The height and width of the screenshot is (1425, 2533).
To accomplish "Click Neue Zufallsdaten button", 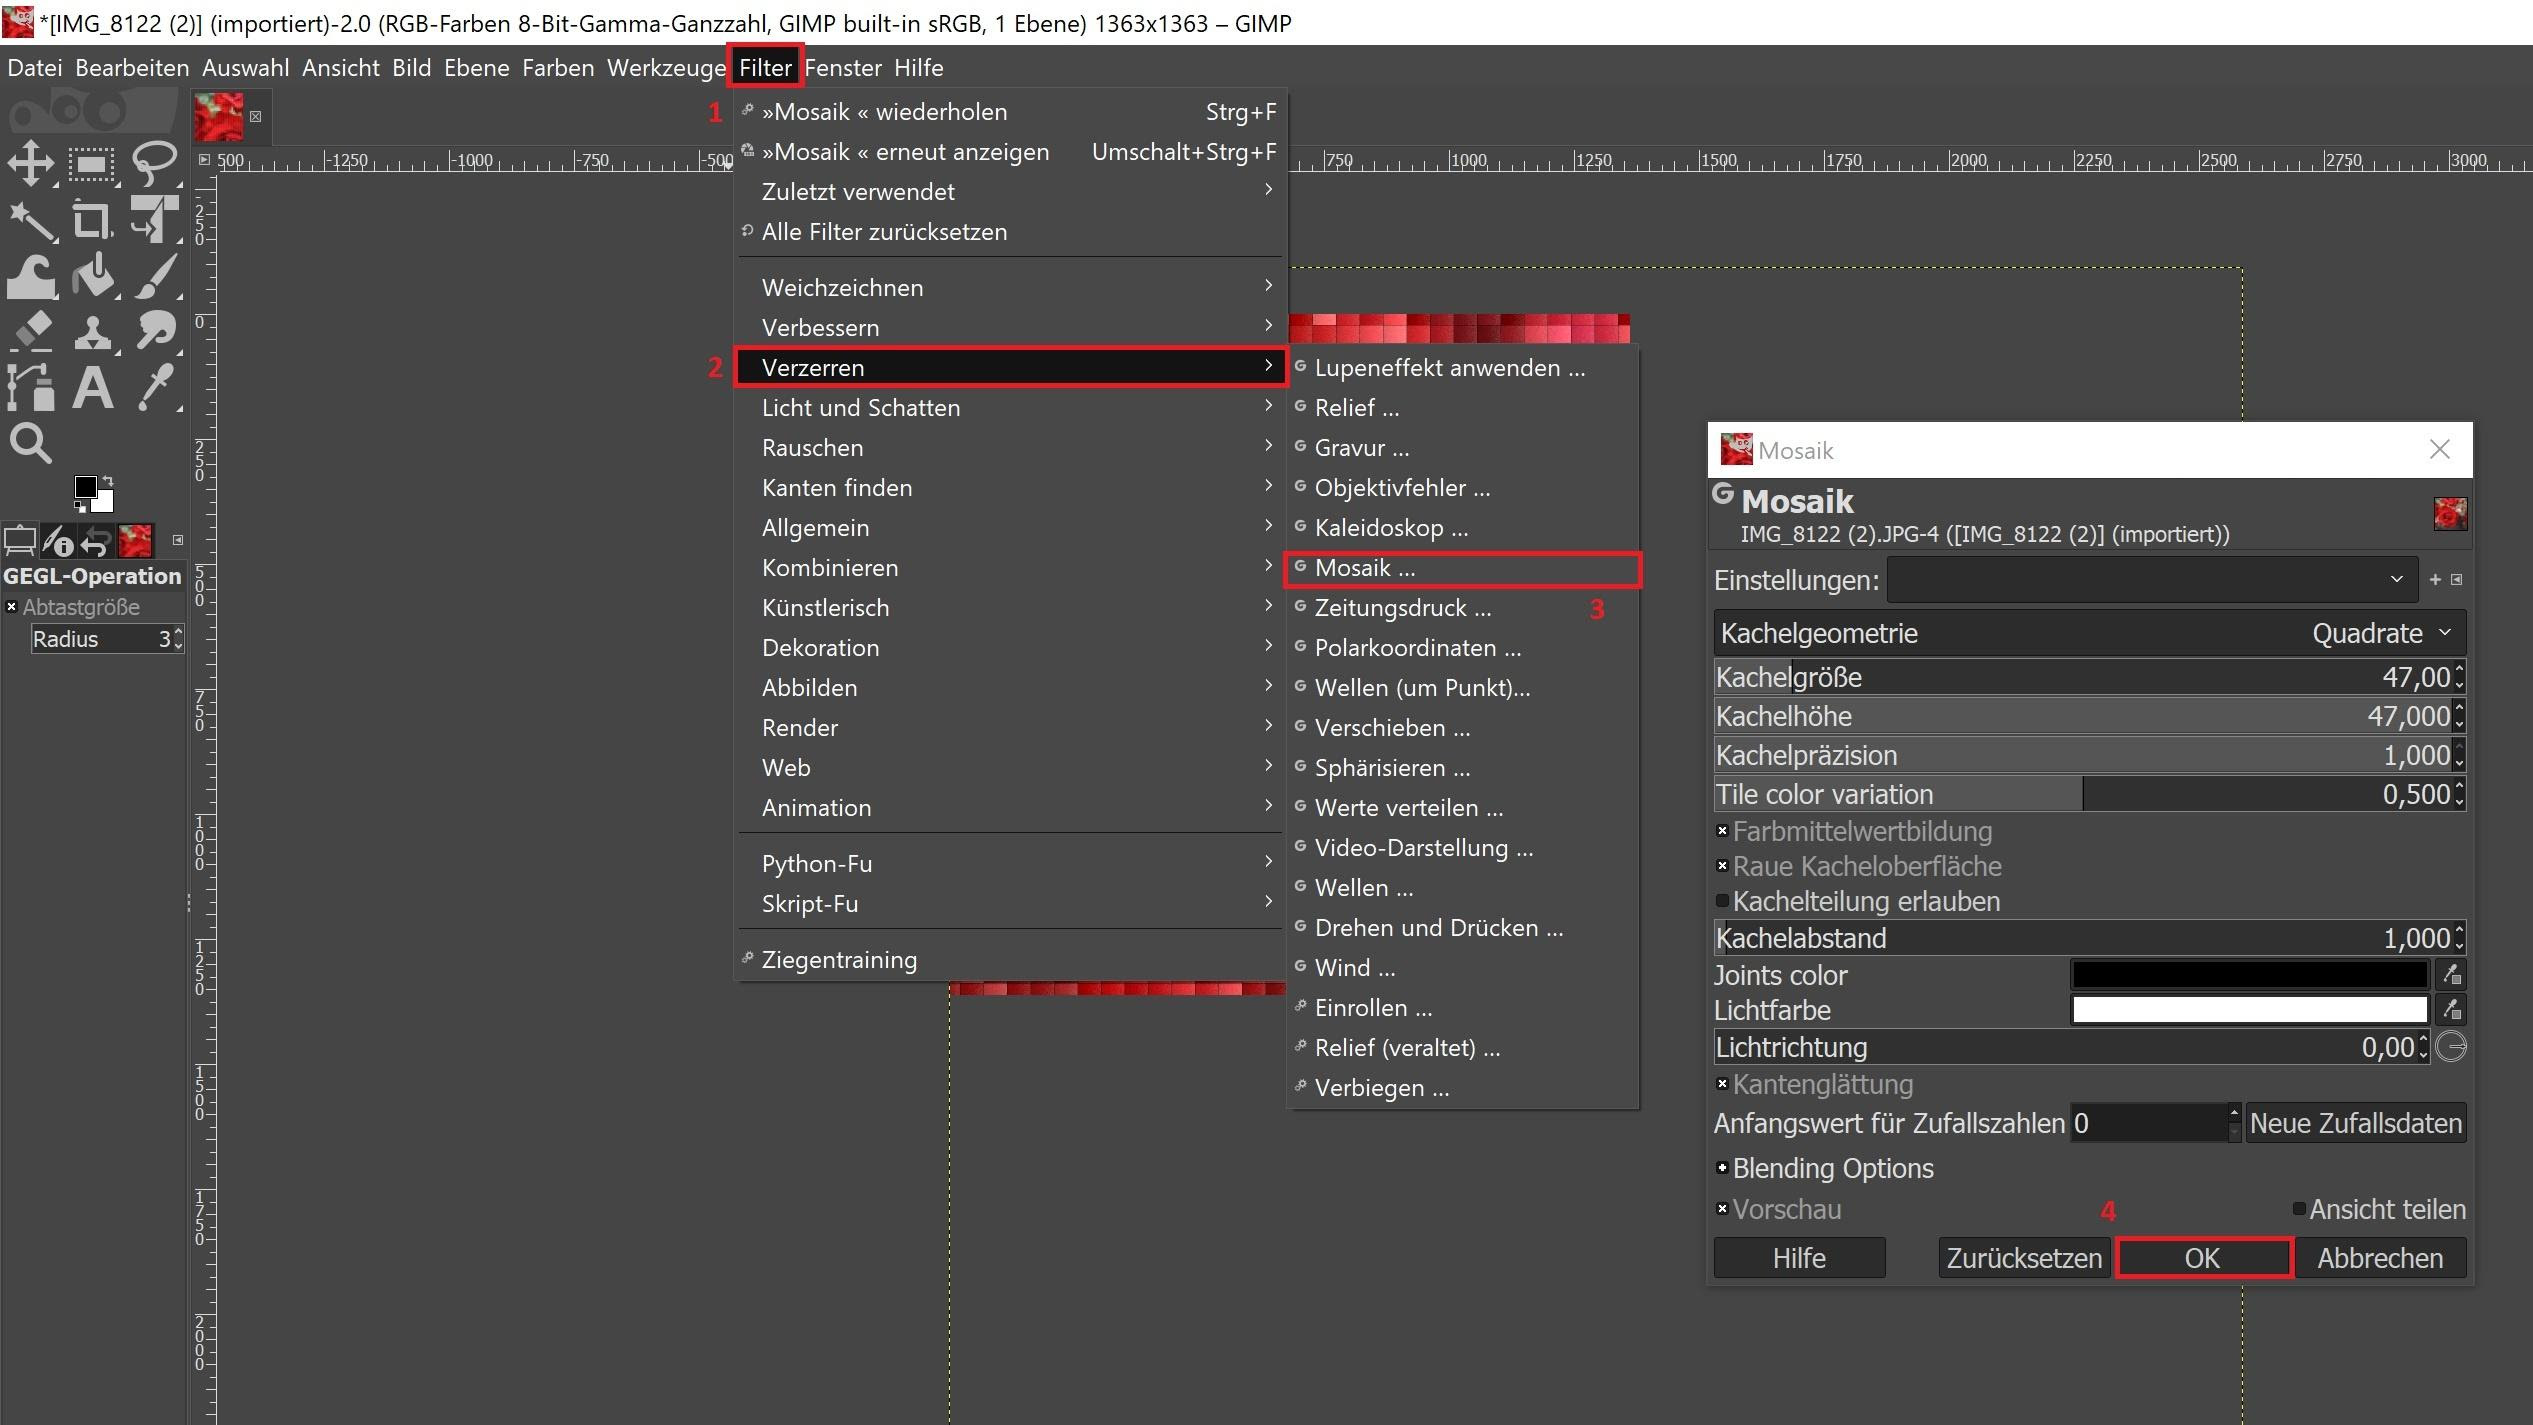I will click(x=2355, y=1123).
